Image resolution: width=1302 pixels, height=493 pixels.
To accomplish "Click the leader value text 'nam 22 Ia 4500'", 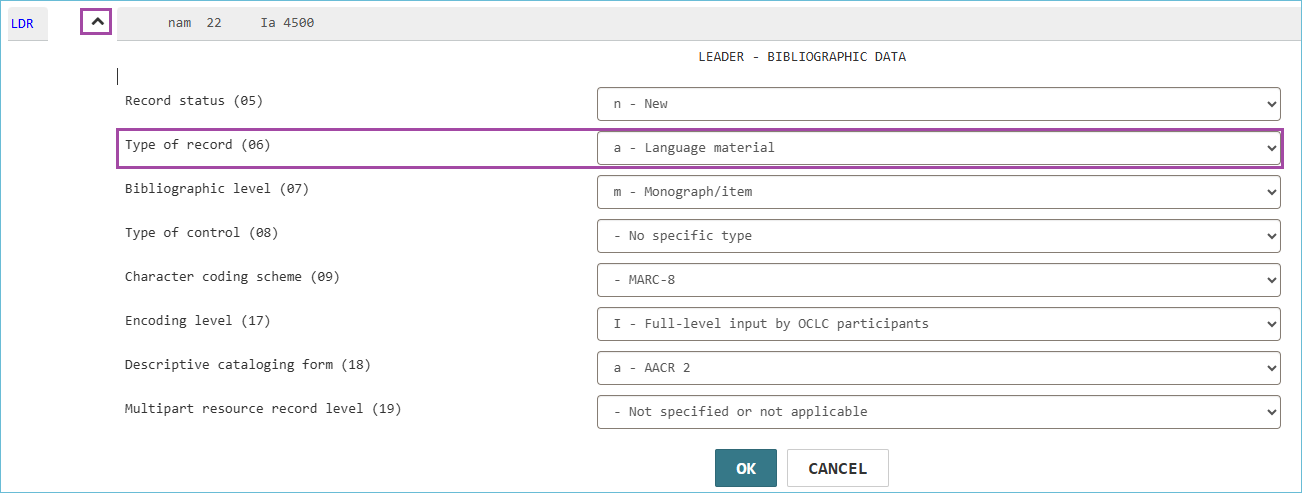I will point(241,22).
